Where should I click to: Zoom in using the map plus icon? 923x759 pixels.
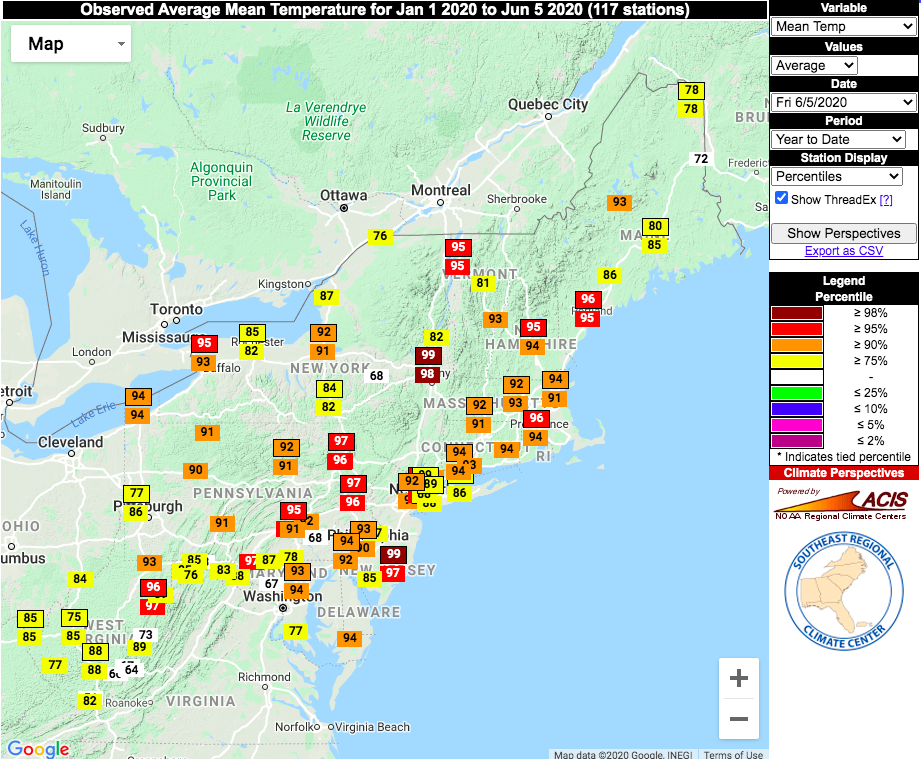point(738,678)
